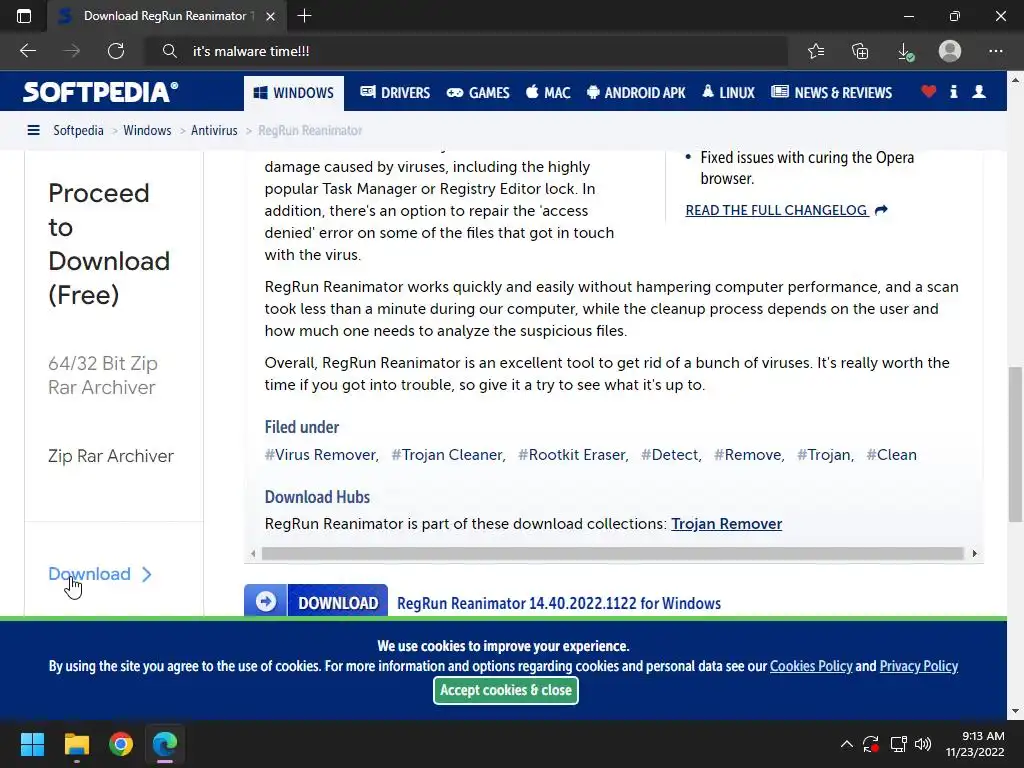
Task: Click the horizontal scrollbar in the article
Action: pos(613,553)
